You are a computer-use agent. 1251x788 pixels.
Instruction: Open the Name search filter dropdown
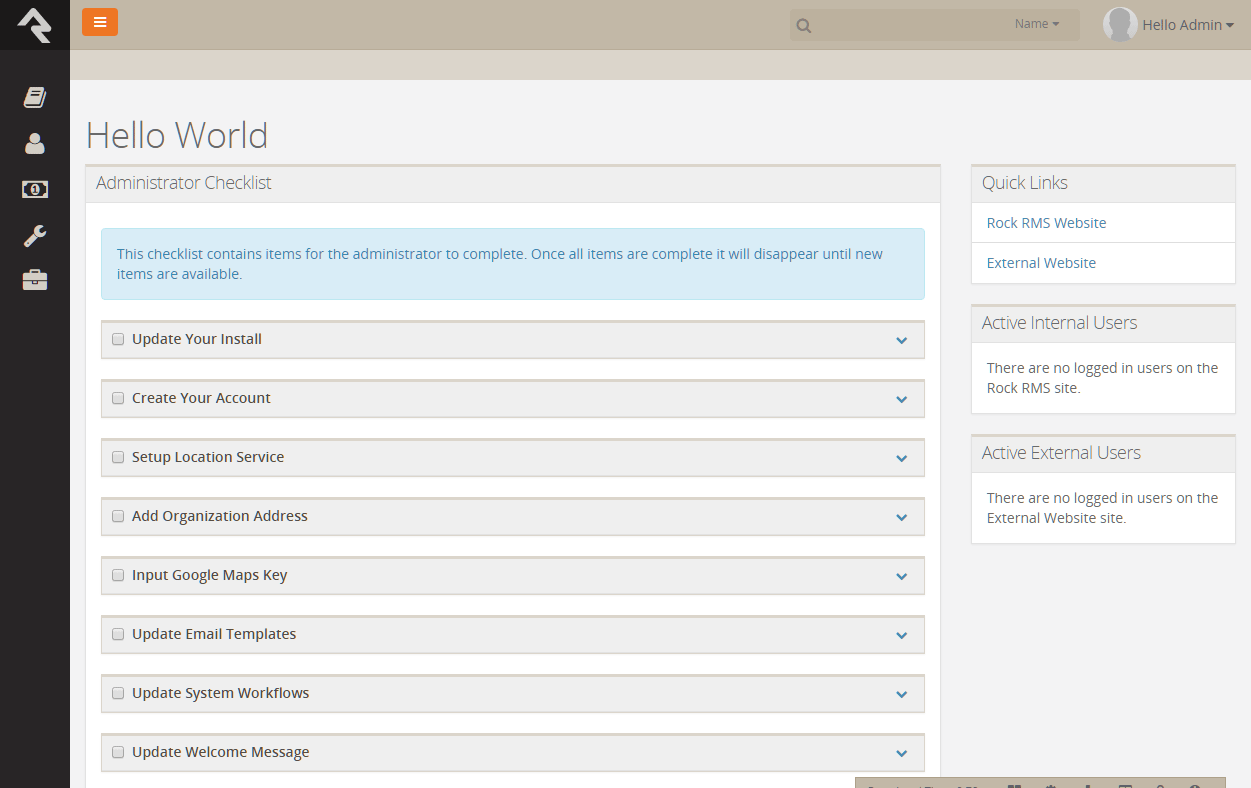click(1036, 24)
